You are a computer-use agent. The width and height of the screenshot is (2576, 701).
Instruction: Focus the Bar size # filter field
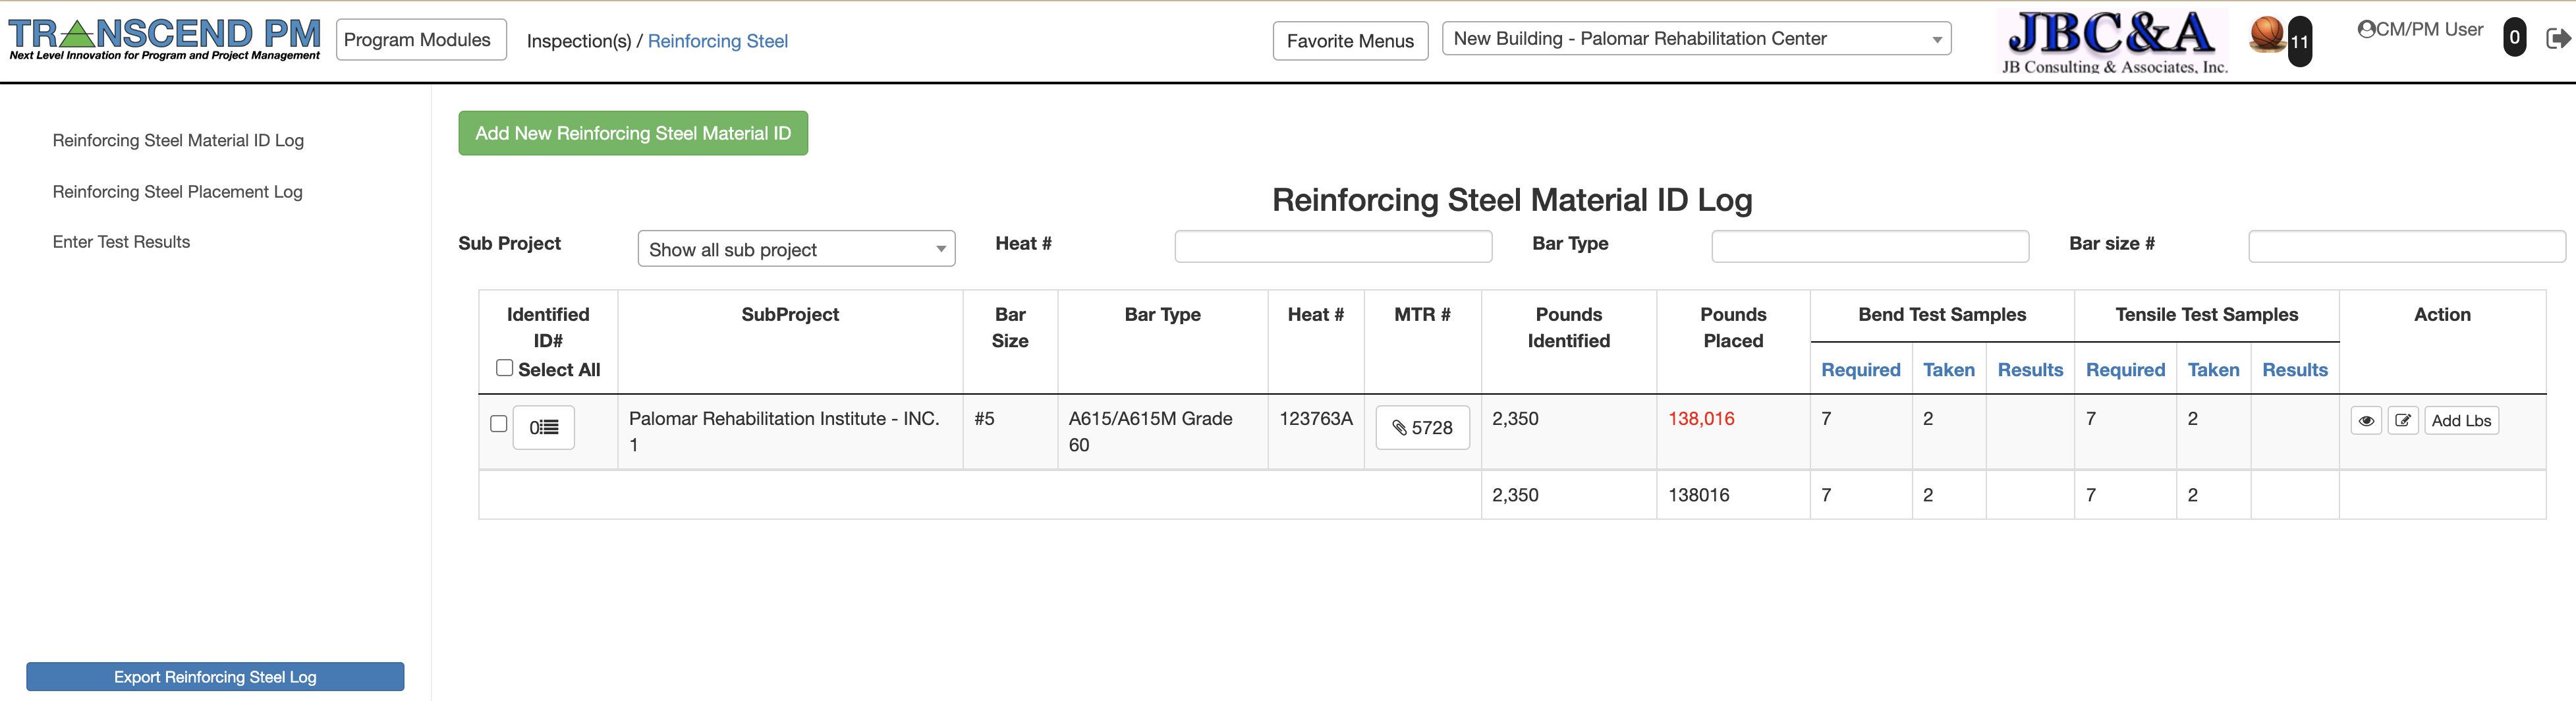pyautogui.click(x=2407, y=247)
